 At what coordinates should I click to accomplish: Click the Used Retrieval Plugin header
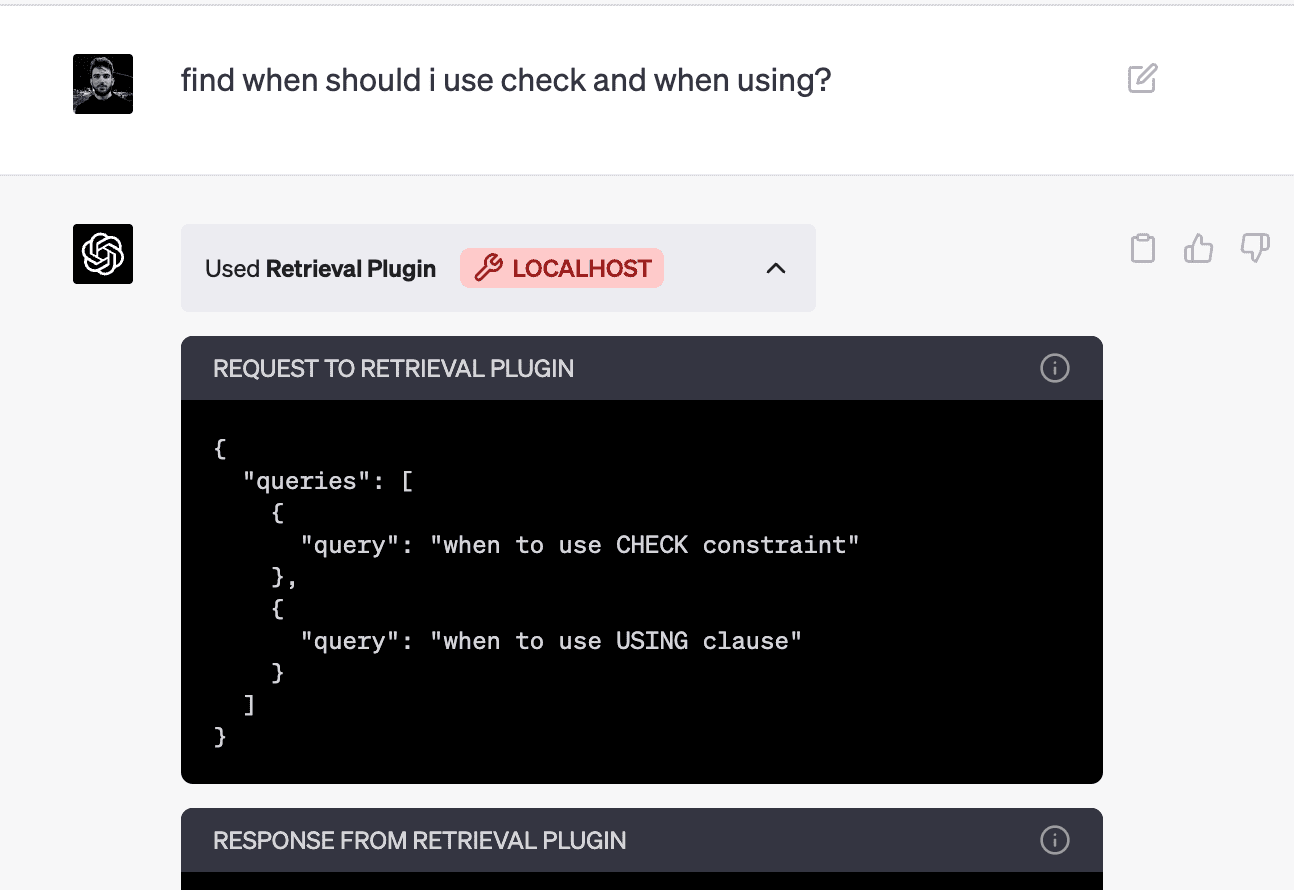(x=320, y=268)
